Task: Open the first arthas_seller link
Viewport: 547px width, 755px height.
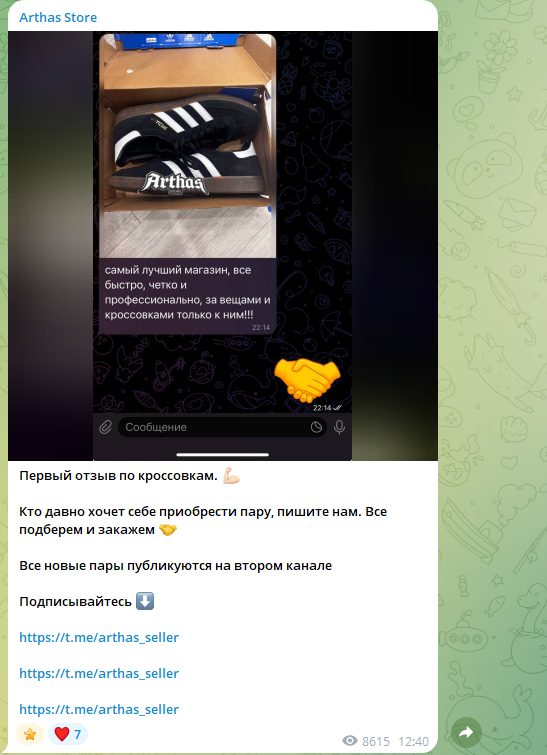Action: pos(99,637)
